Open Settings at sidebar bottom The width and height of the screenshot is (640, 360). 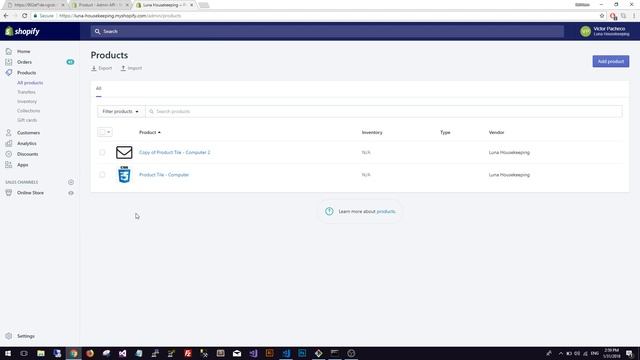click(x=26, y=336)
